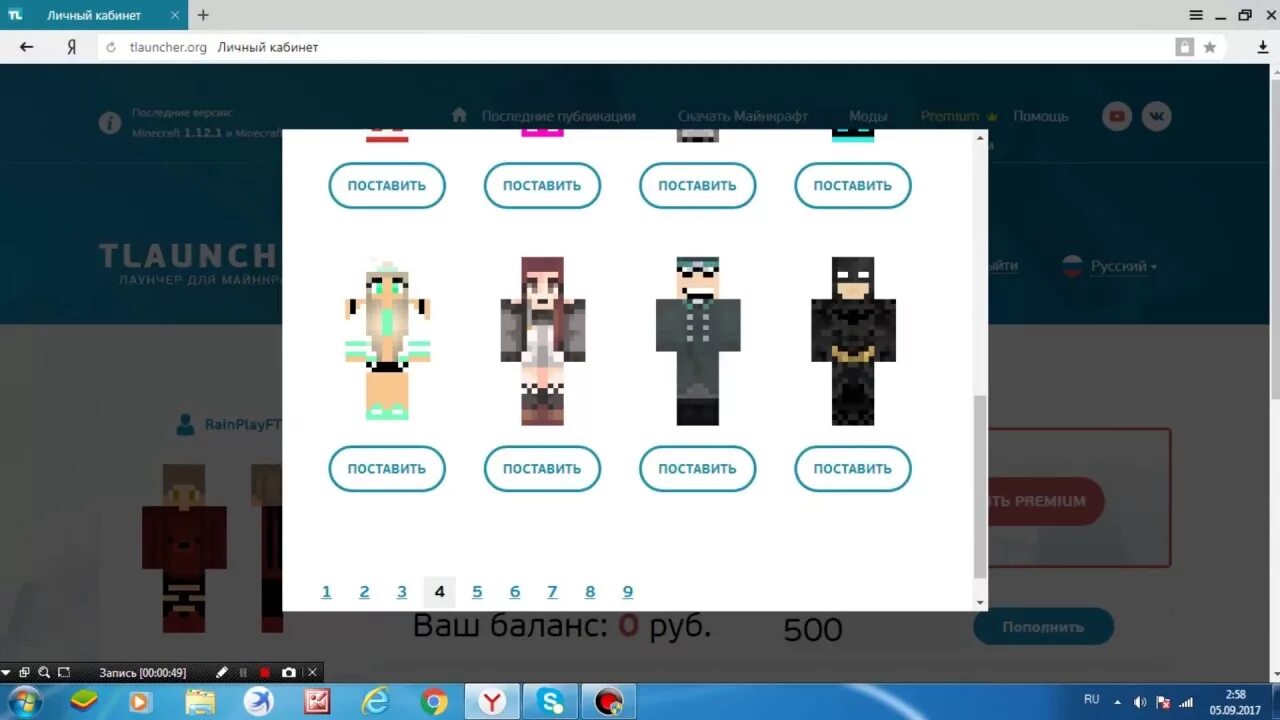This screenshot has height=720, width=1280.
Task: Click the pencil draw icon on recorder bar
Action: 222,673
